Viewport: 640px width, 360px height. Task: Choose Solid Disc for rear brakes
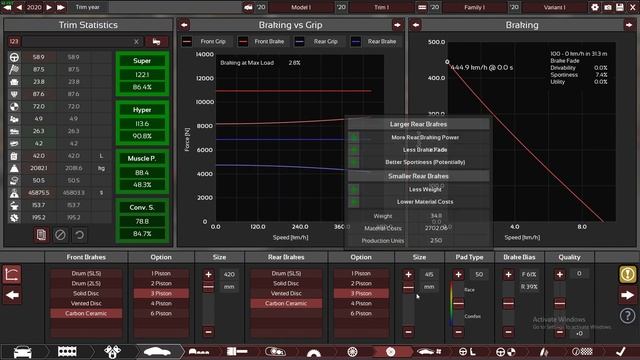click(286, 283)
